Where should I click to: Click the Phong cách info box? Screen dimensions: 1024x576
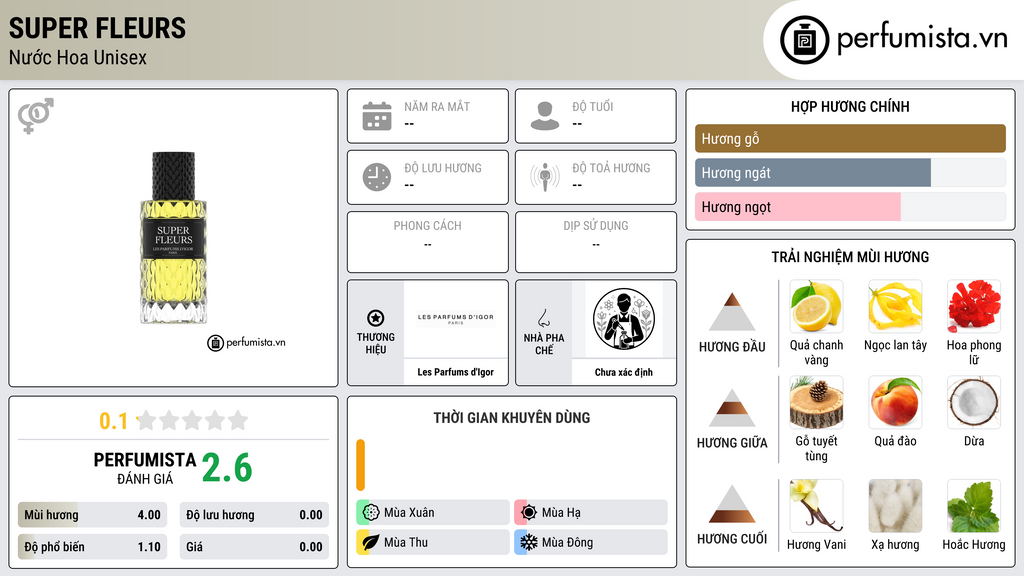pos(428,242)
